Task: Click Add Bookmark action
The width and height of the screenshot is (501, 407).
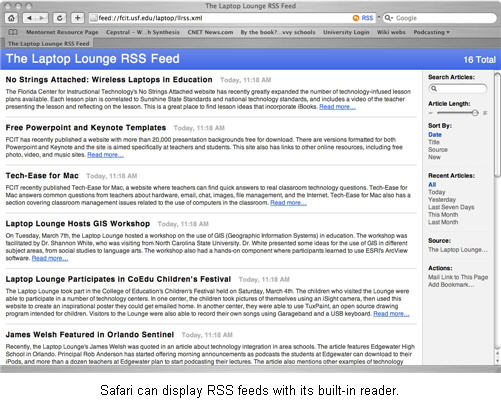Action: point(451,285)
